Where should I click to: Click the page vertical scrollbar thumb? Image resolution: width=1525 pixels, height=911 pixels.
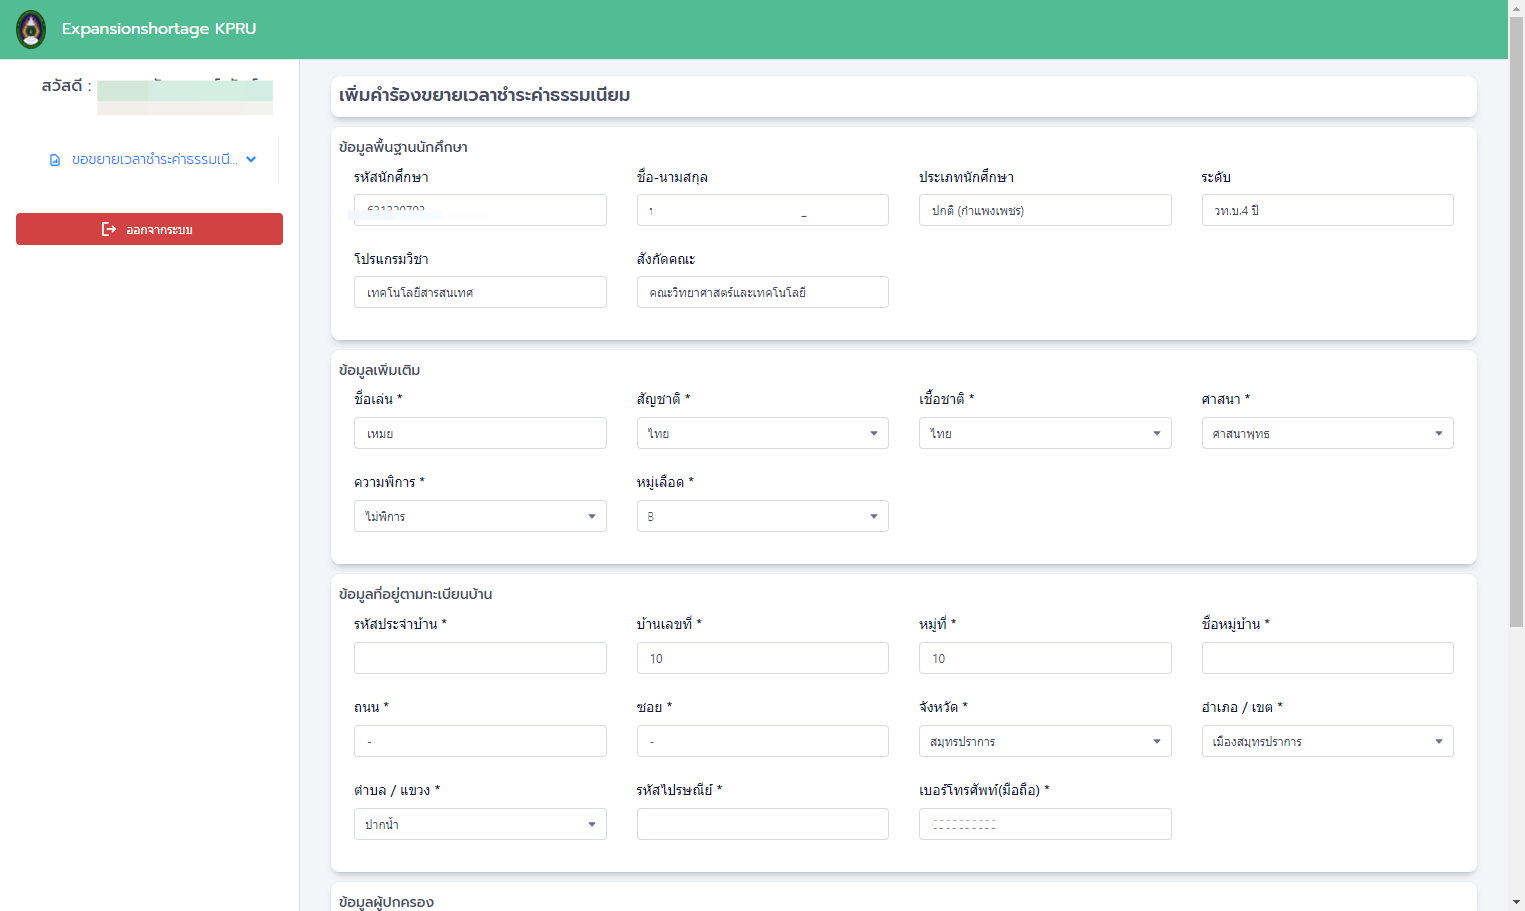tap(1516, 322)
